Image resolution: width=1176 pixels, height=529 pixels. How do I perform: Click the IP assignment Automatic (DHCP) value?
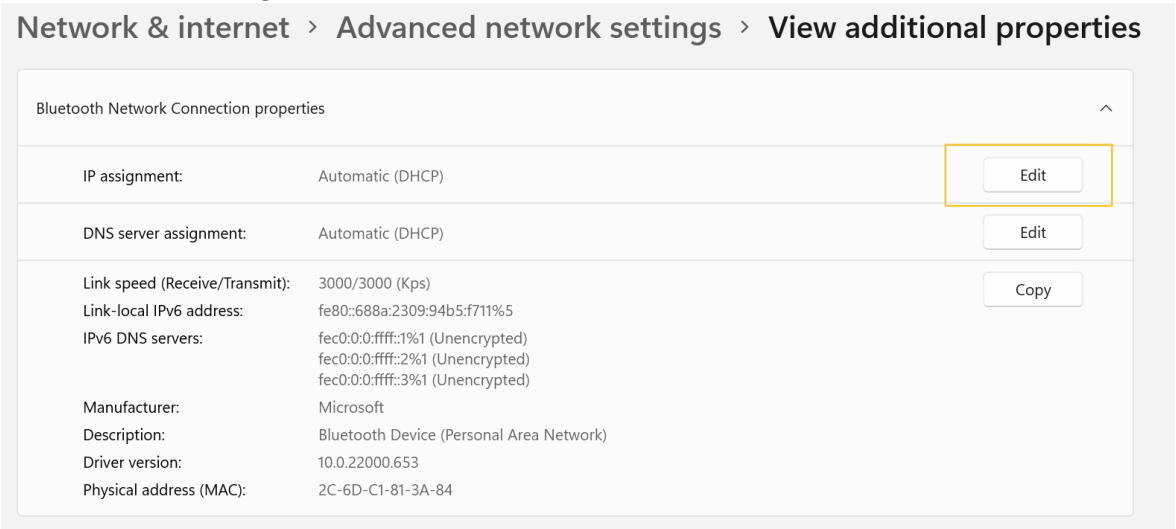click(x=381, y=176)
